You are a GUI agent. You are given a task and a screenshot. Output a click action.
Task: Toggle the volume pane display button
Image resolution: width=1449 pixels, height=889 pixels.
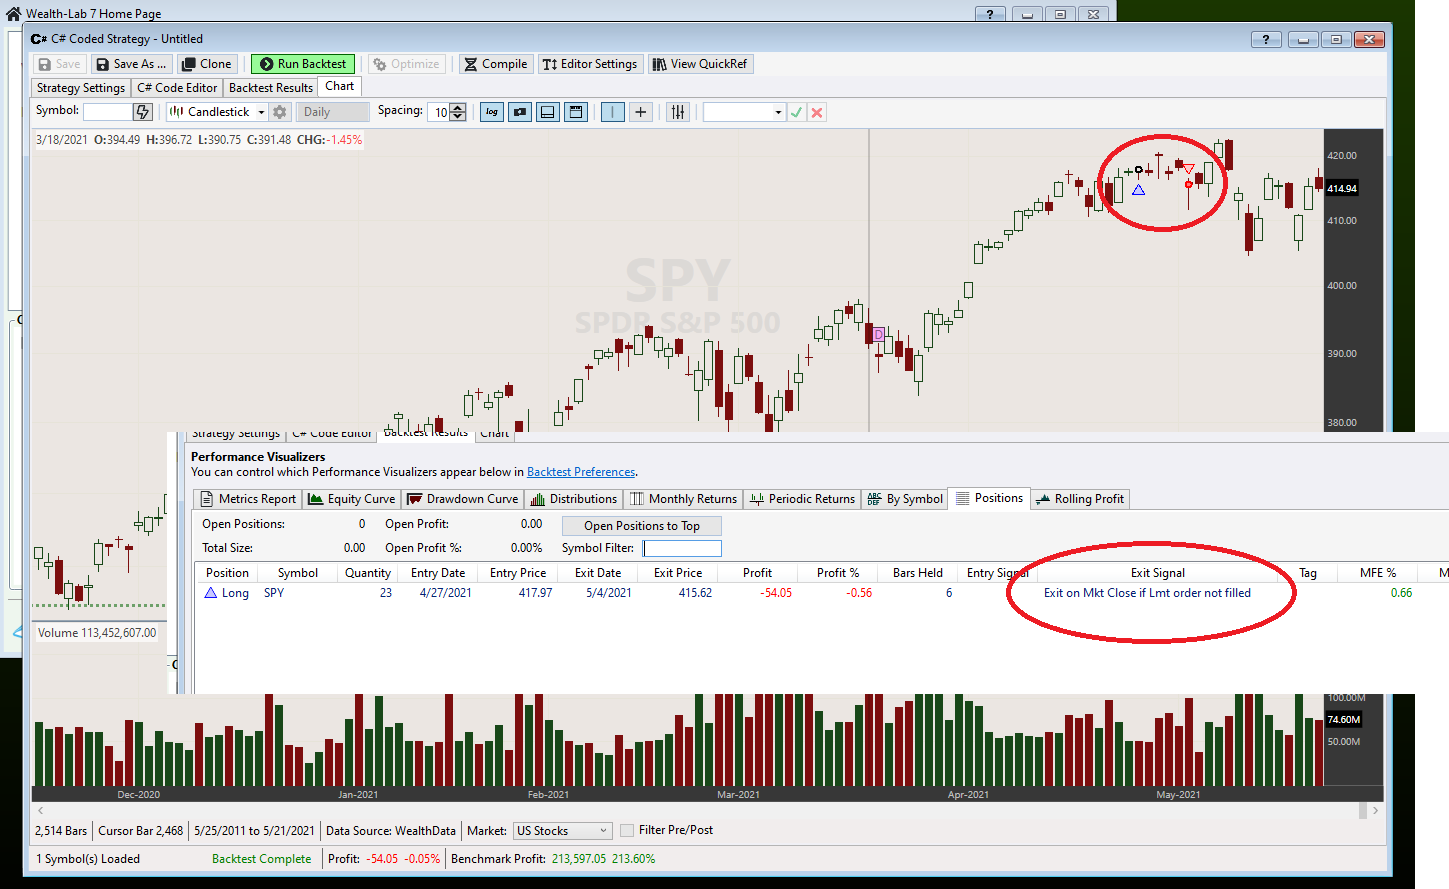click(x=548, y=112)
